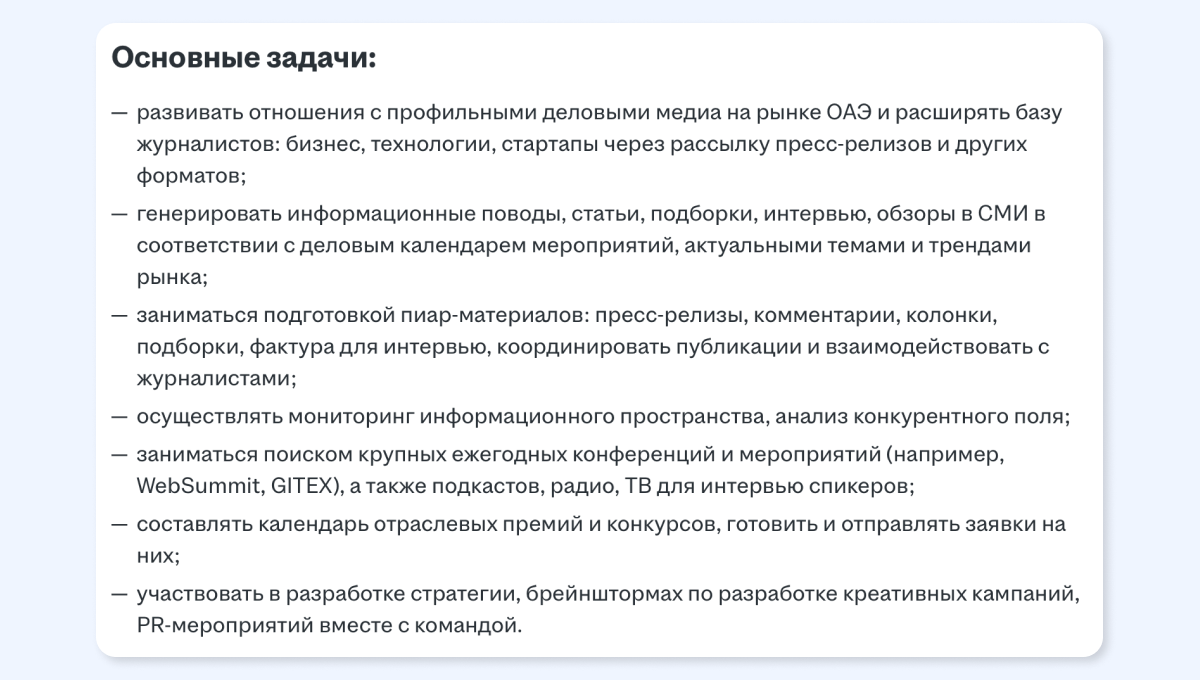
Task: Click the text "анализ конкурентного поля"
Action: pos(921,415)
